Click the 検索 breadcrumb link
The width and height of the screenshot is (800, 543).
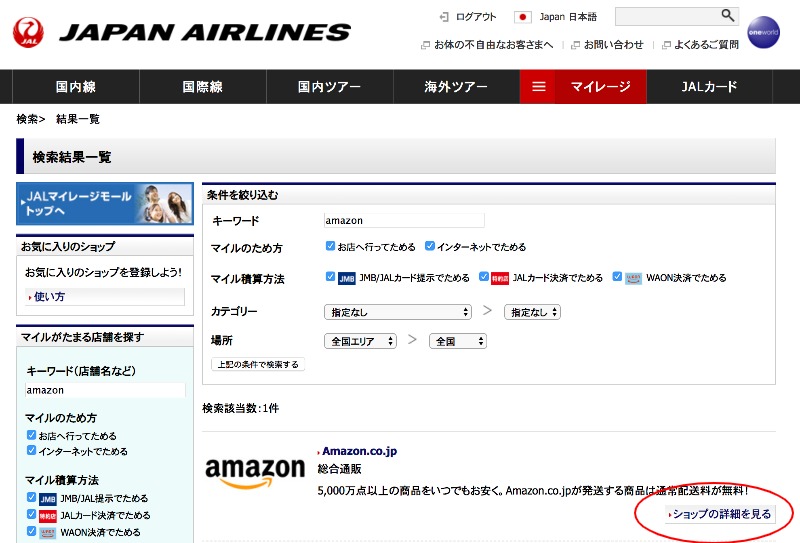[x=27, y=119]
